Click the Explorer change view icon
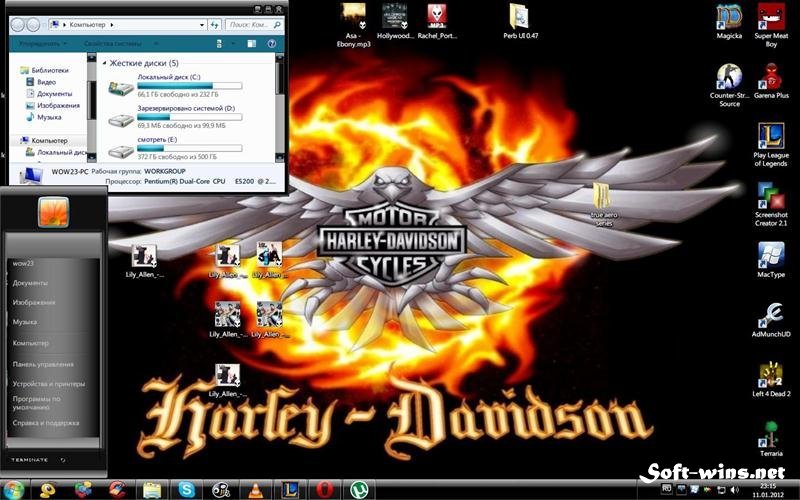Viewport: 800px width, 500px height. click(219, 44)
